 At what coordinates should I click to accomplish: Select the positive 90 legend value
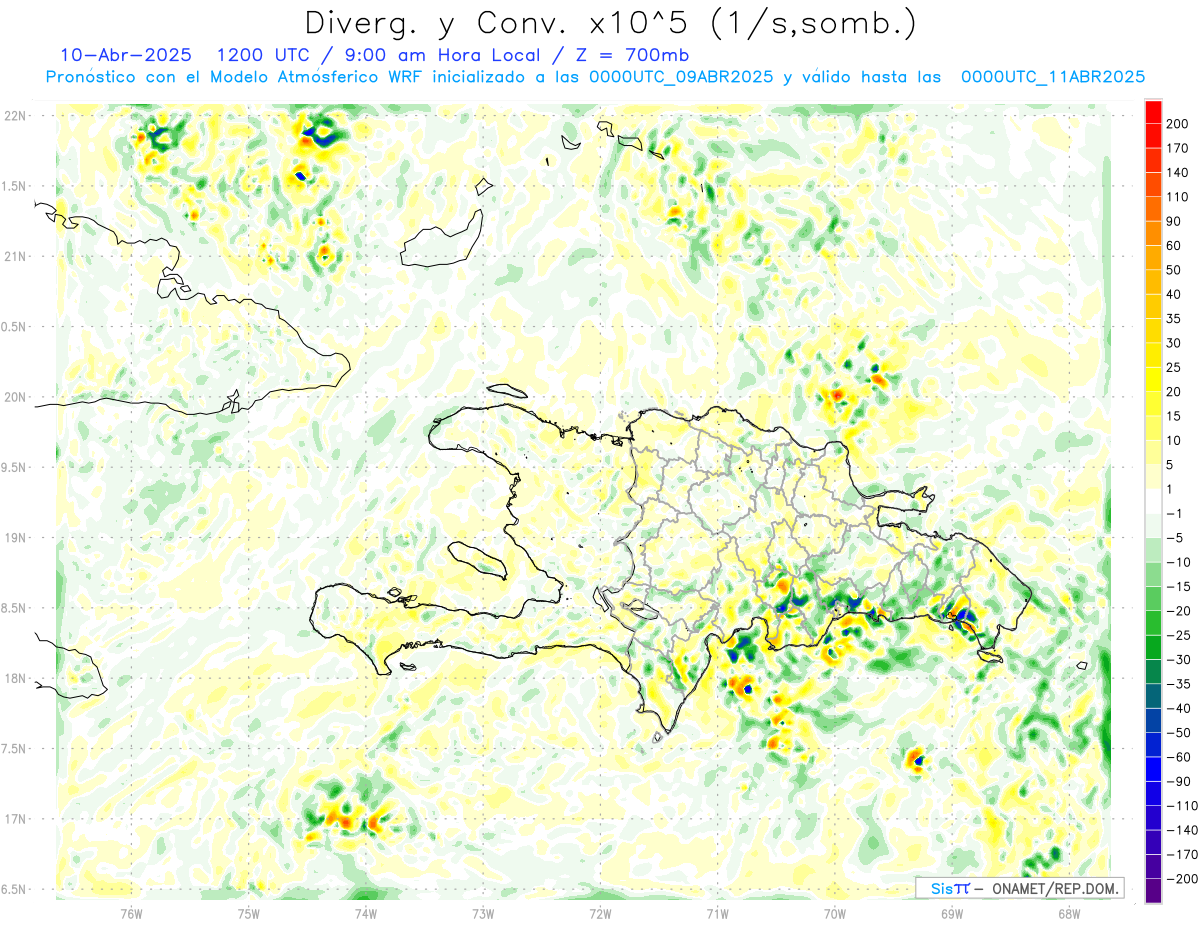[1174, 221]
